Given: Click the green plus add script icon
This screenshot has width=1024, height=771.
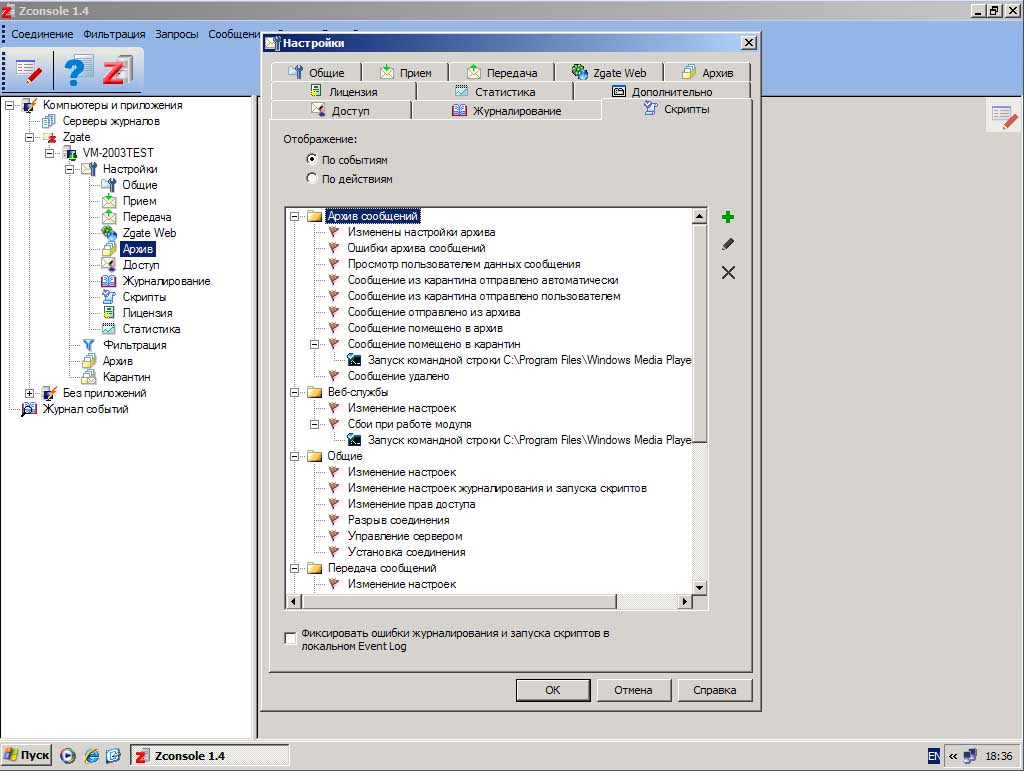Looking at the screenshot, I should (728, 217).
